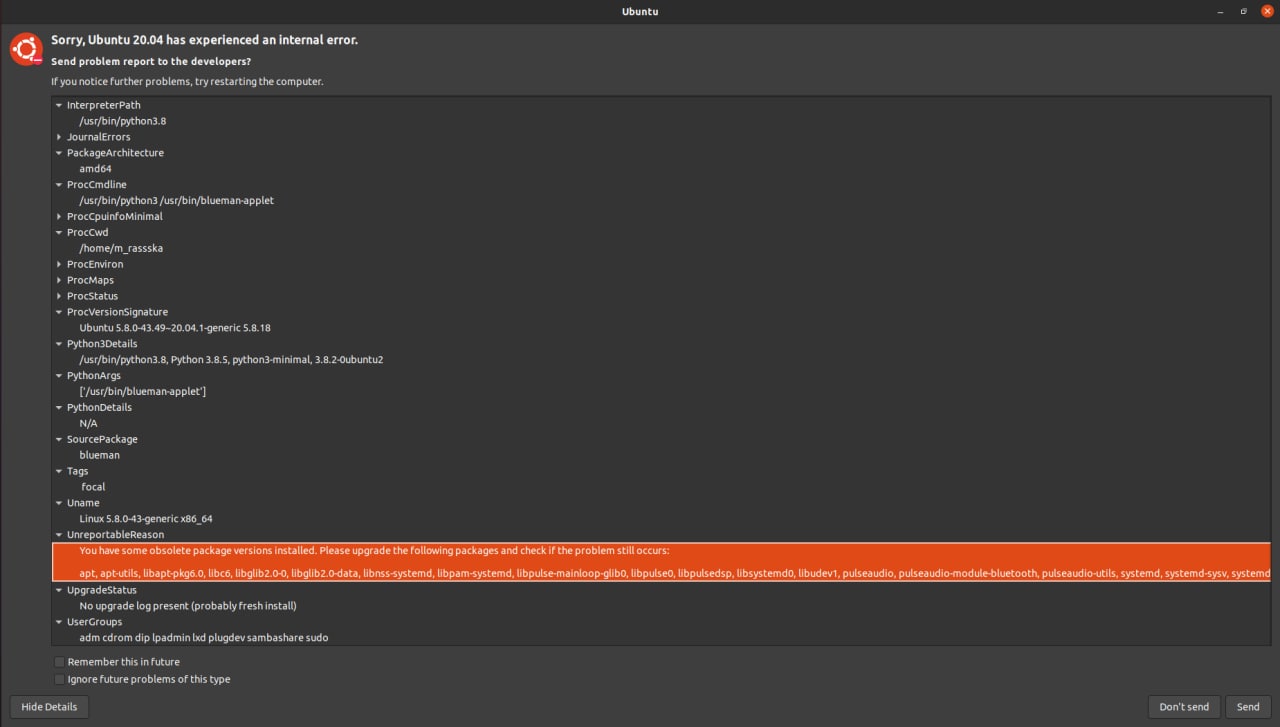The width and height of the screenshot is (1280, 727).
Task: Collapse the InterpreterPath entry
Action: 59,105
